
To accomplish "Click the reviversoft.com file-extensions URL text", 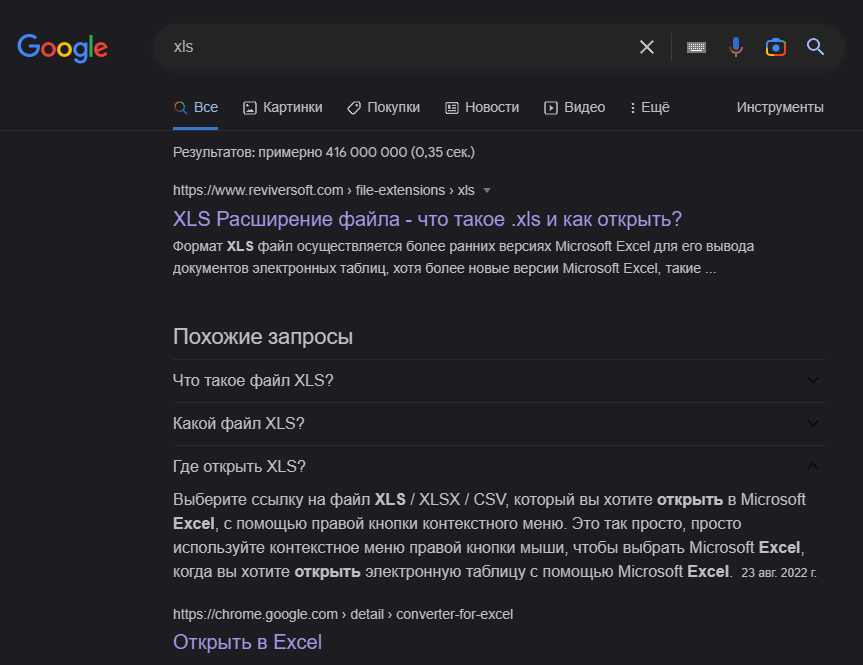I will [x=324, y=190].
